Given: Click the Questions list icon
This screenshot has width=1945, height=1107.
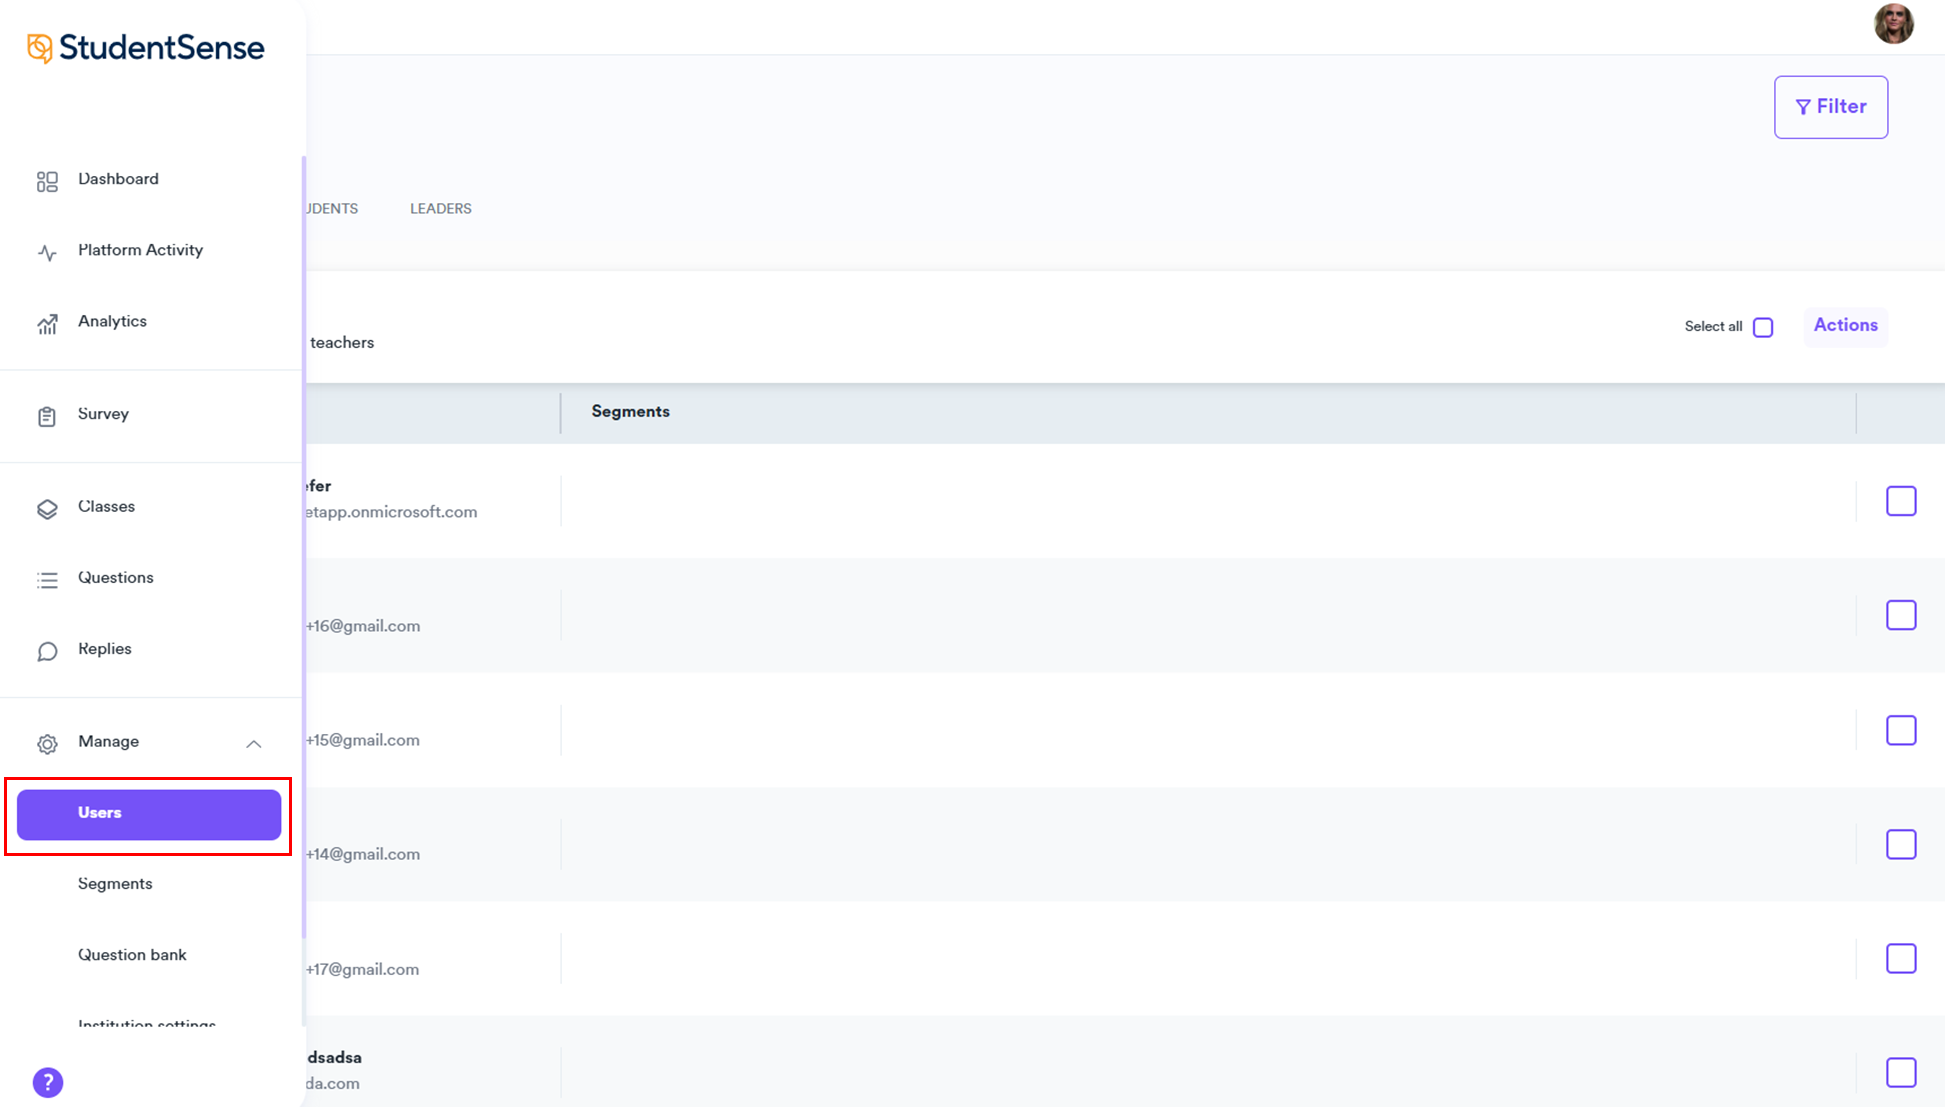Looking at the screenshot, I should [x=47, y=580].
